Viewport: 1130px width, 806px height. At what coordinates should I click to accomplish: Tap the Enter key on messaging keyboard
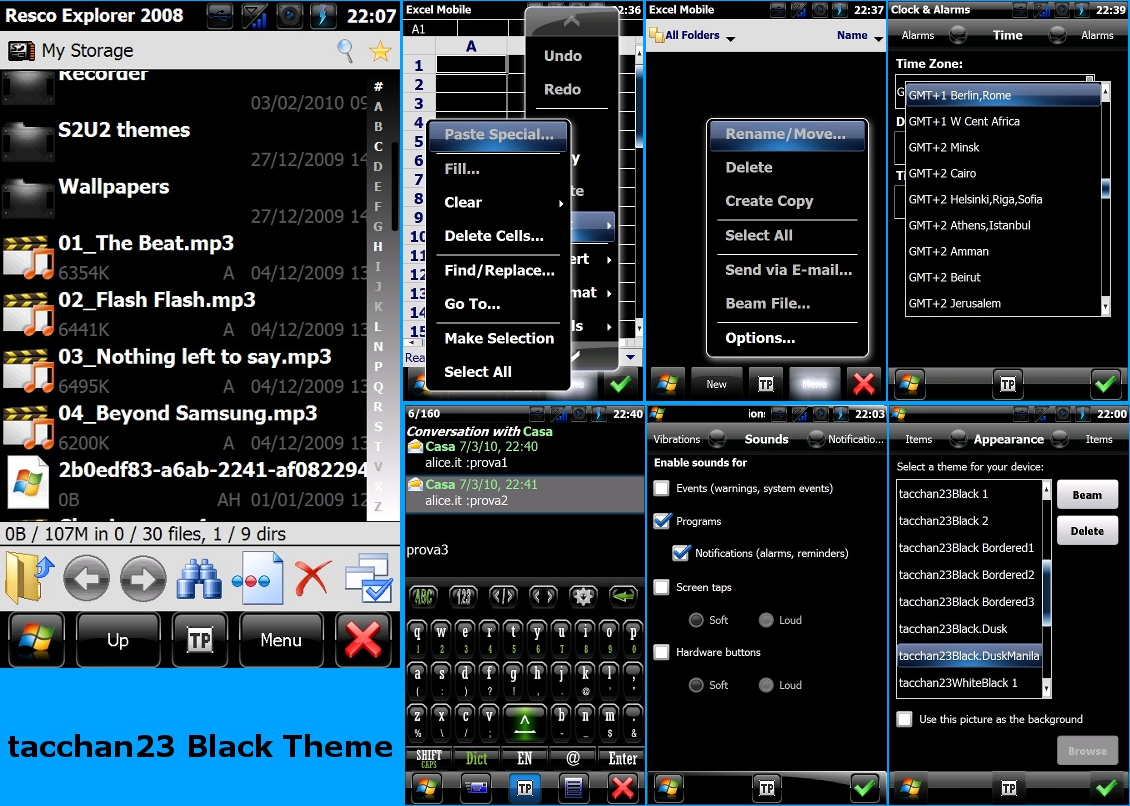pyautogui.click(x=622, y=758)
